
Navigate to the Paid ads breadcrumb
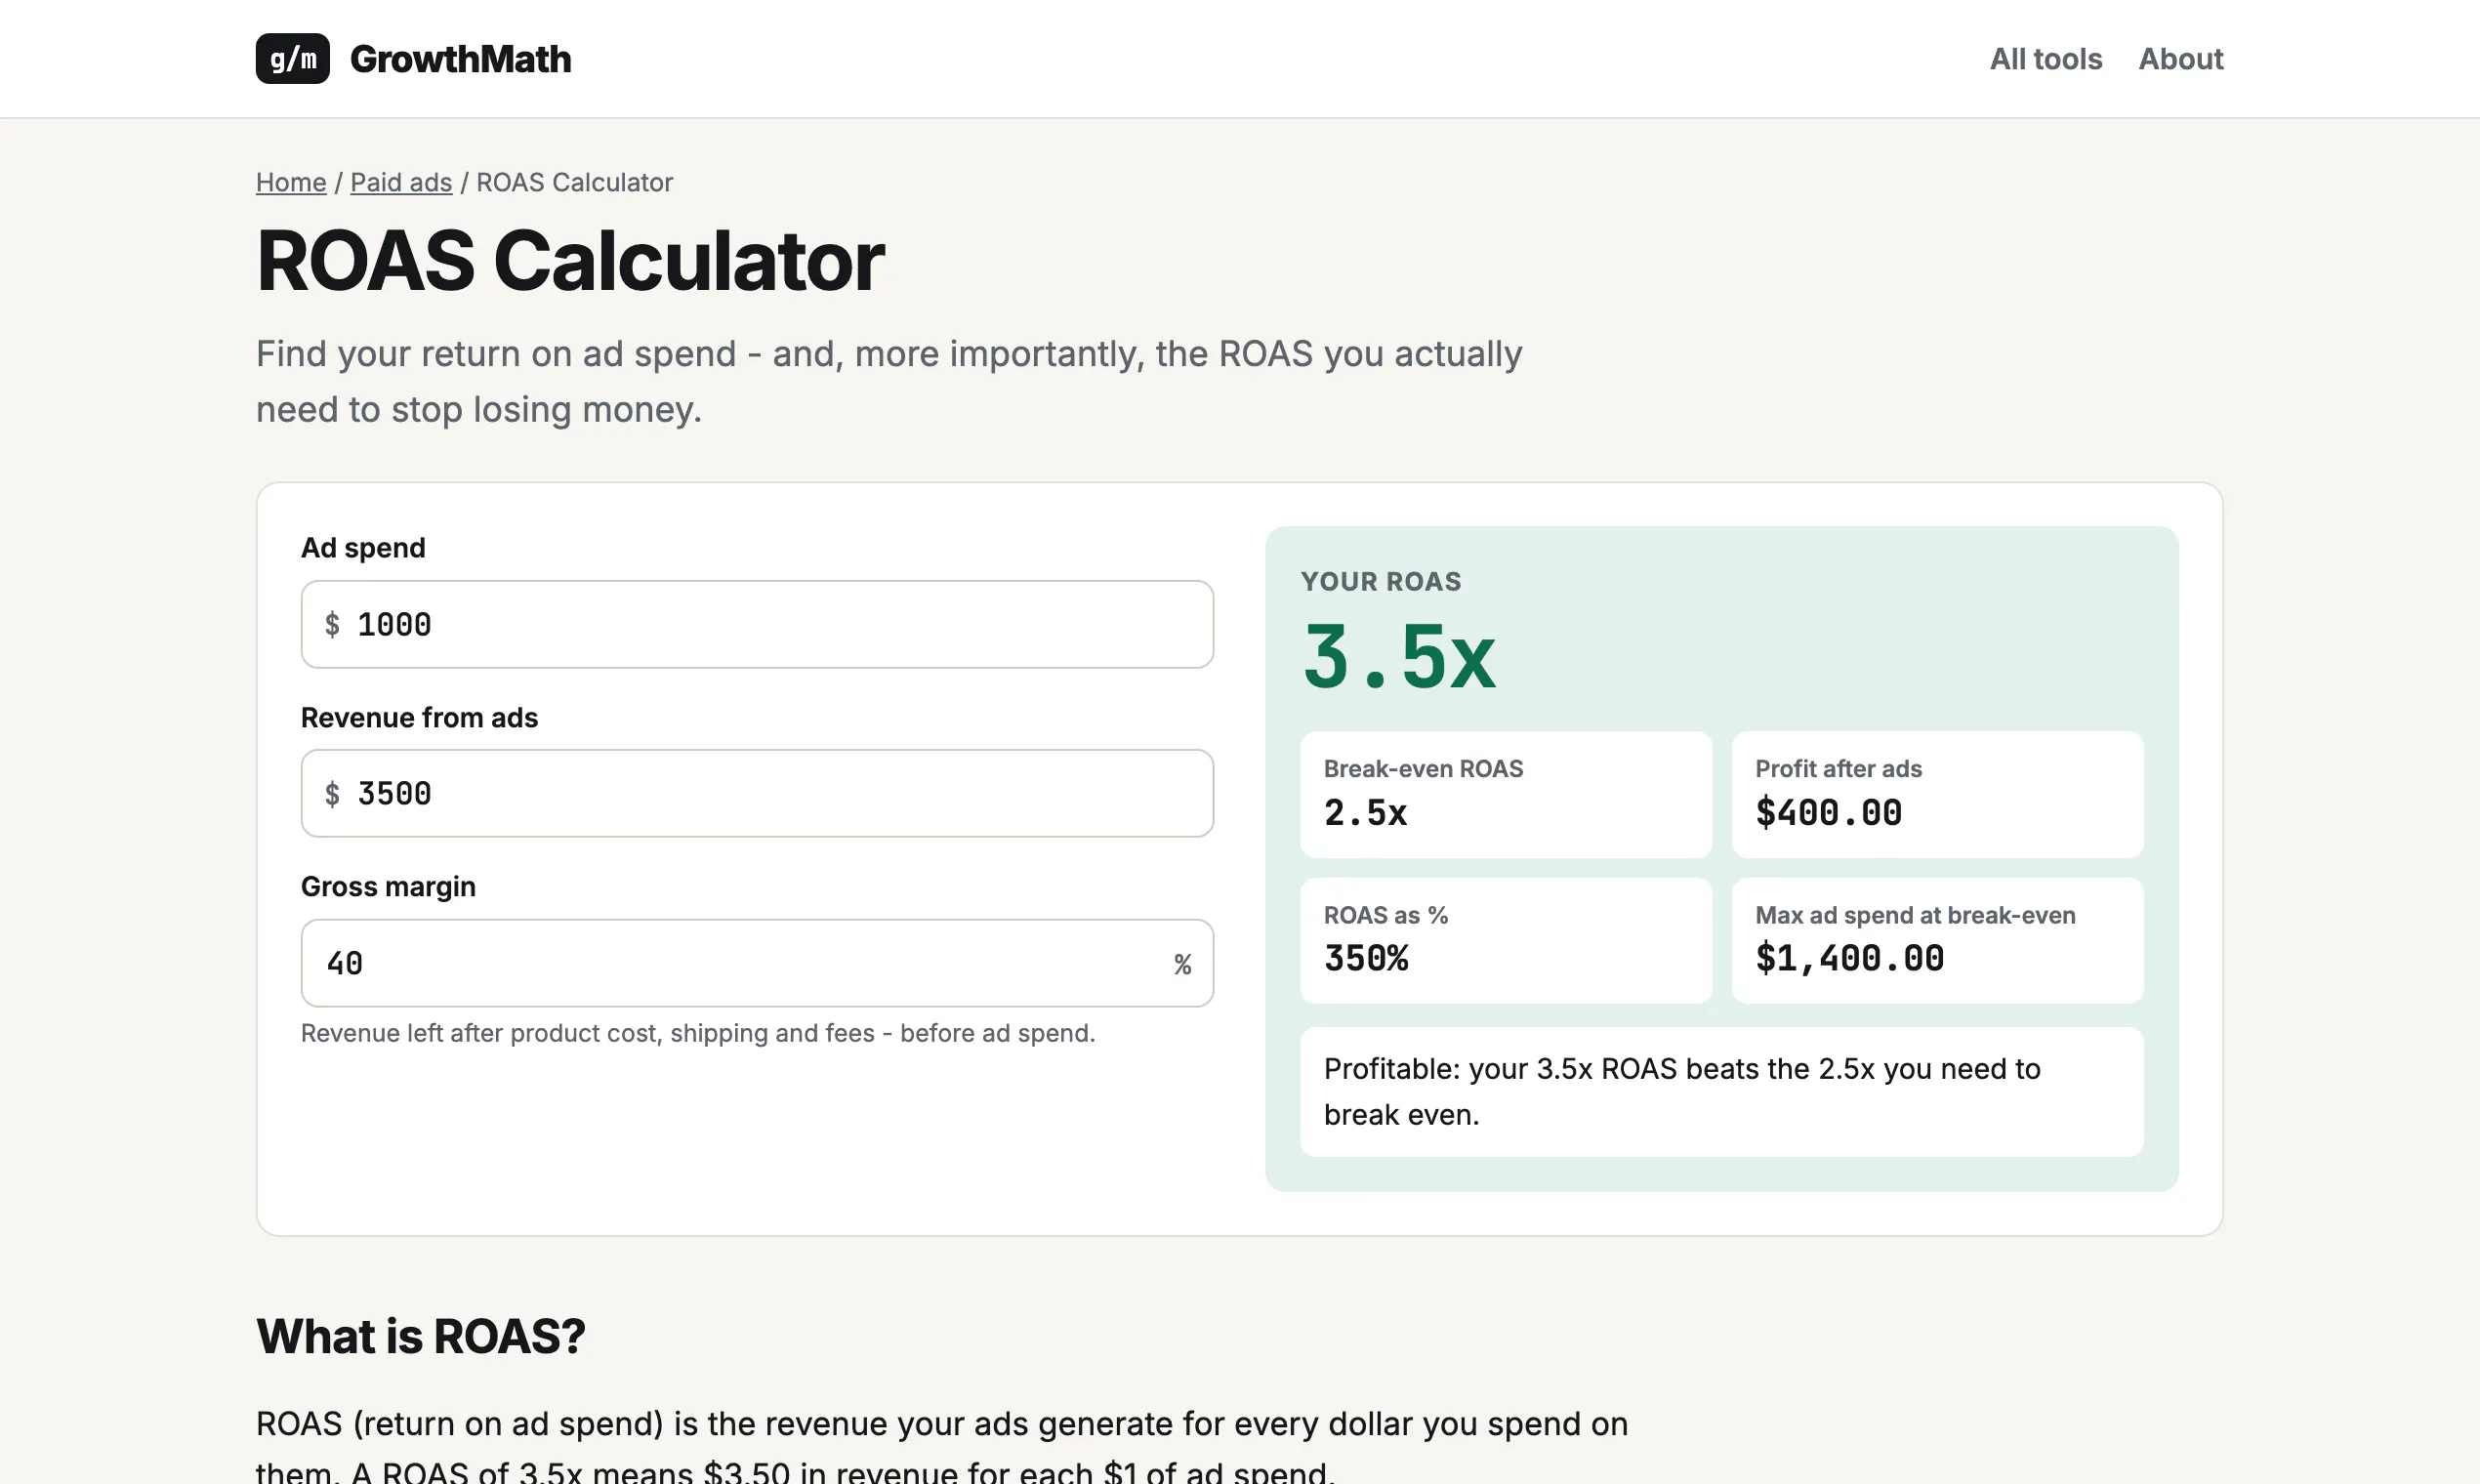coord(401,182)
